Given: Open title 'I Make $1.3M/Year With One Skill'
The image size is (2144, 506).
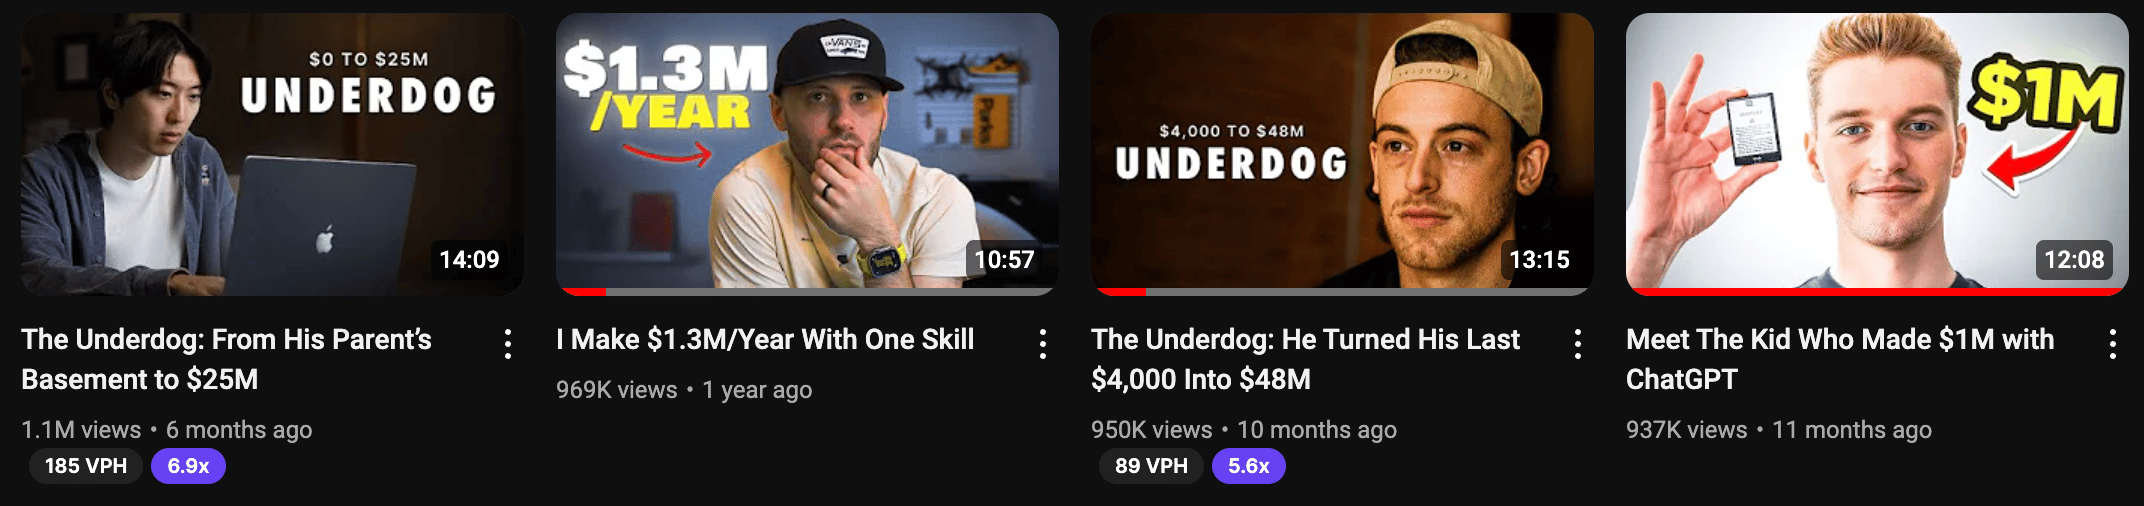Looking at the screenshot, I should pos(765,339).
